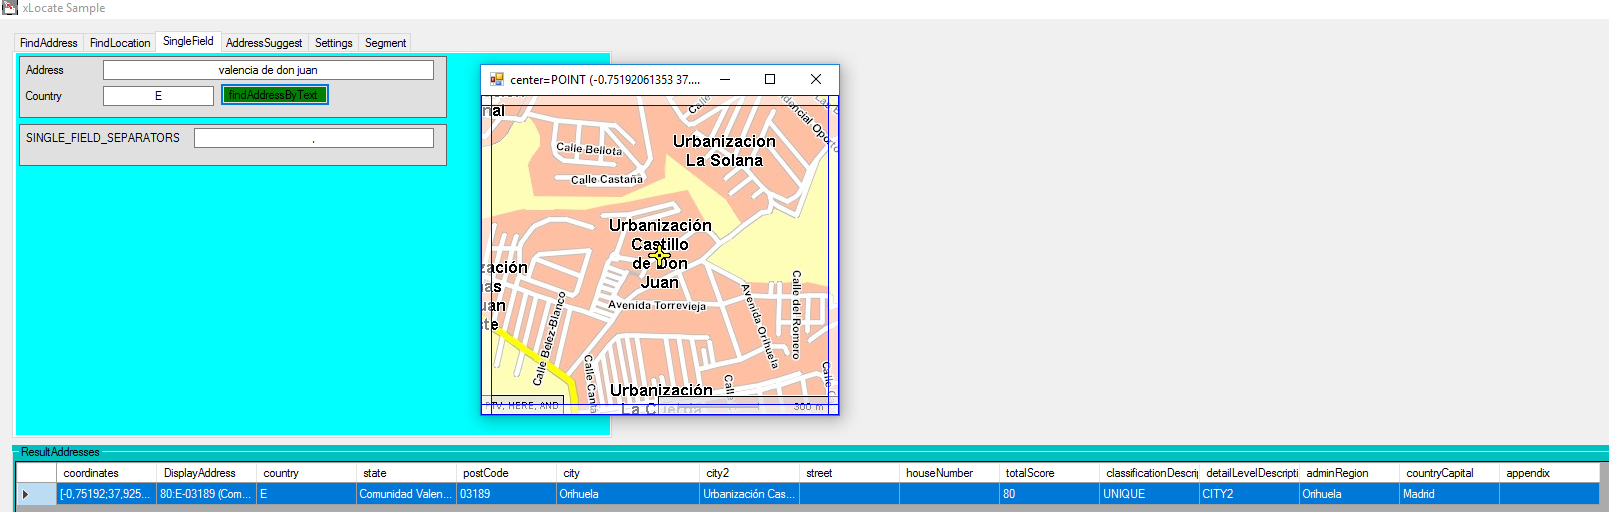
Task: Maximize the map popup window
Action: pyautogui.click(x=769, y=79)
